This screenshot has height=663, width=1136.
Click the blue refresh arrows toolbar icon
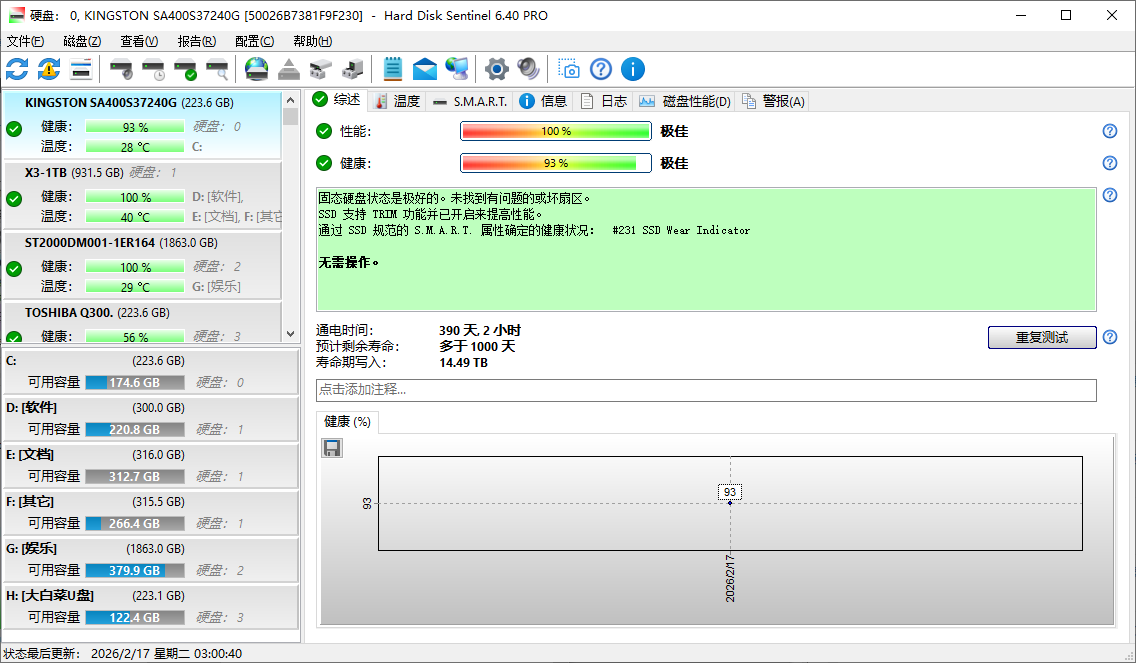[17, 69]
